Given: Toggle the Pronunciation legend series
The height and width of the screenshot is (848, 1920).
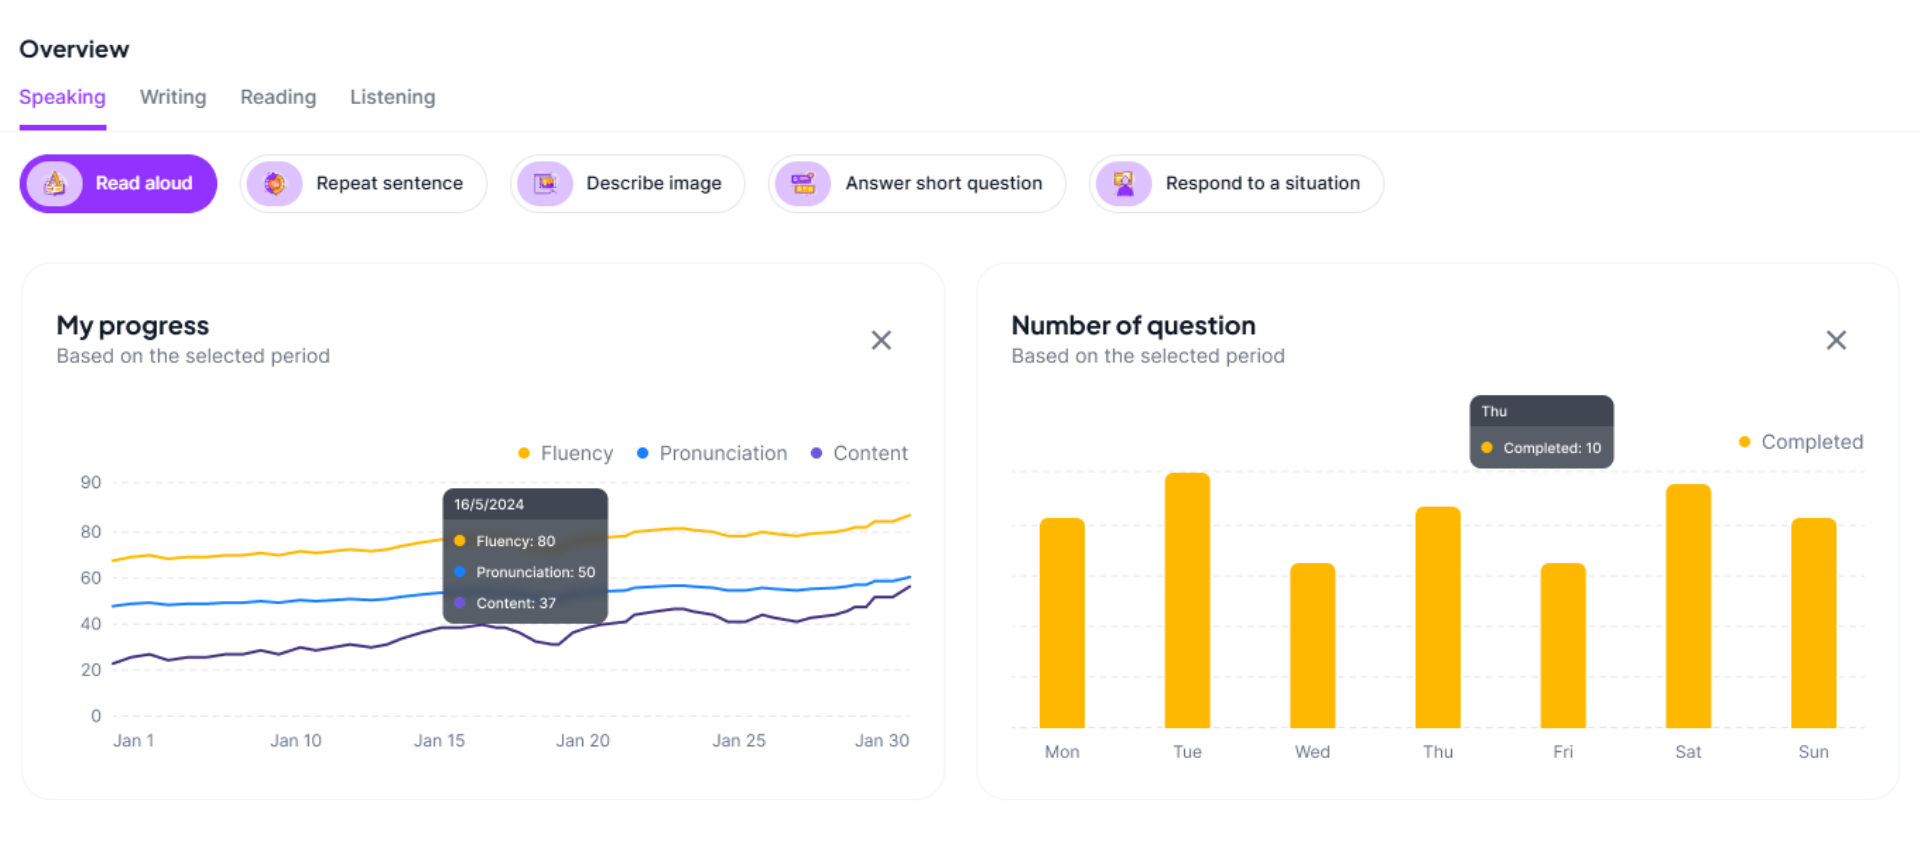Looking at the screenshot, I should click(x=712, y=454).
